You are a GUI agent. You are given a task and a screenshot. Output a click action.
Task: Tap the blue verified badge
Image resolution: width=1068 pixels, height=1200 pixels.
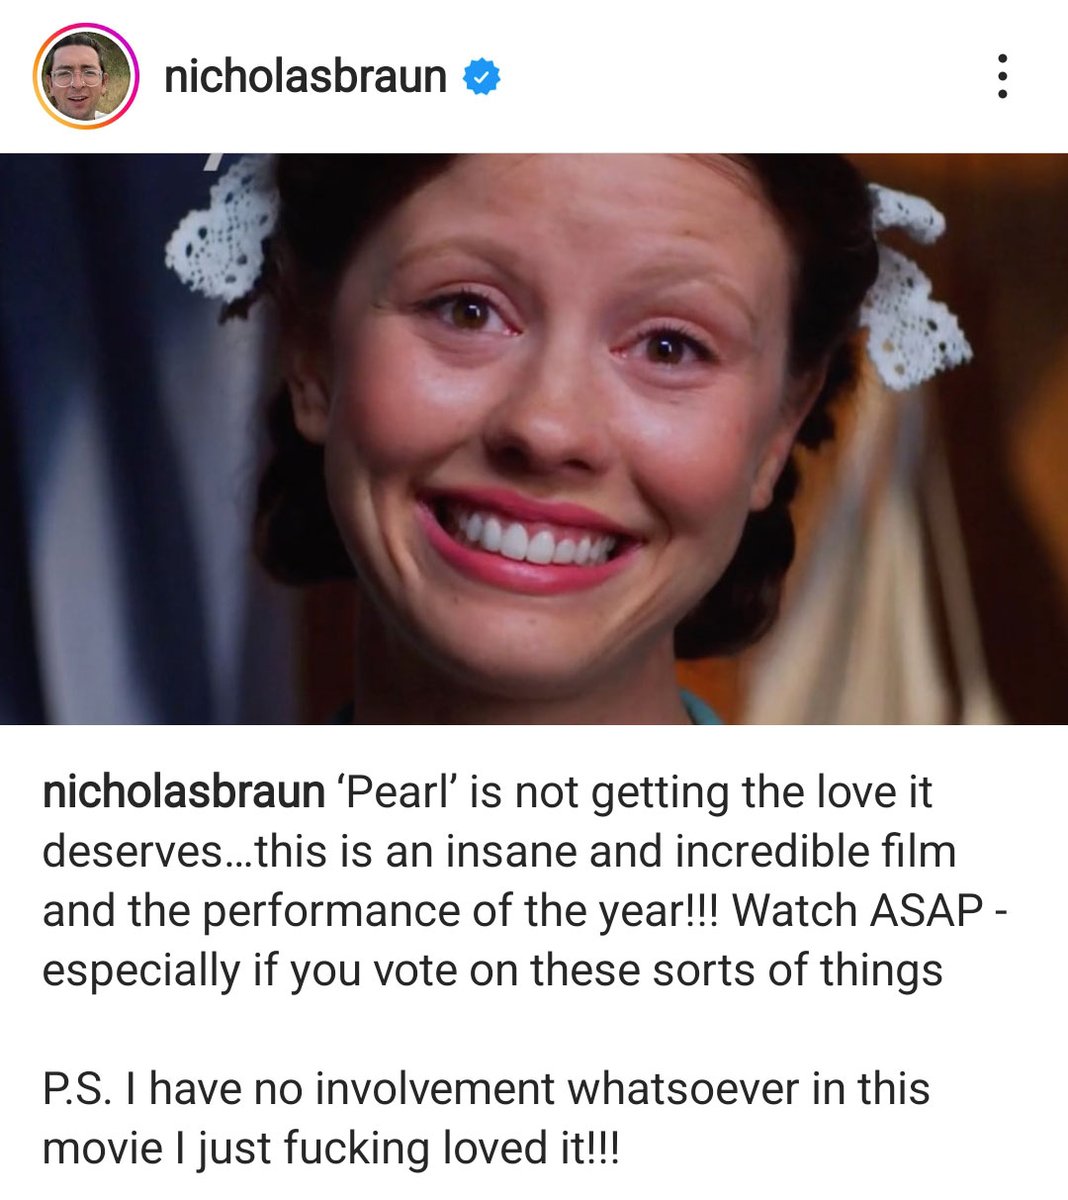[x=481, y=77]
